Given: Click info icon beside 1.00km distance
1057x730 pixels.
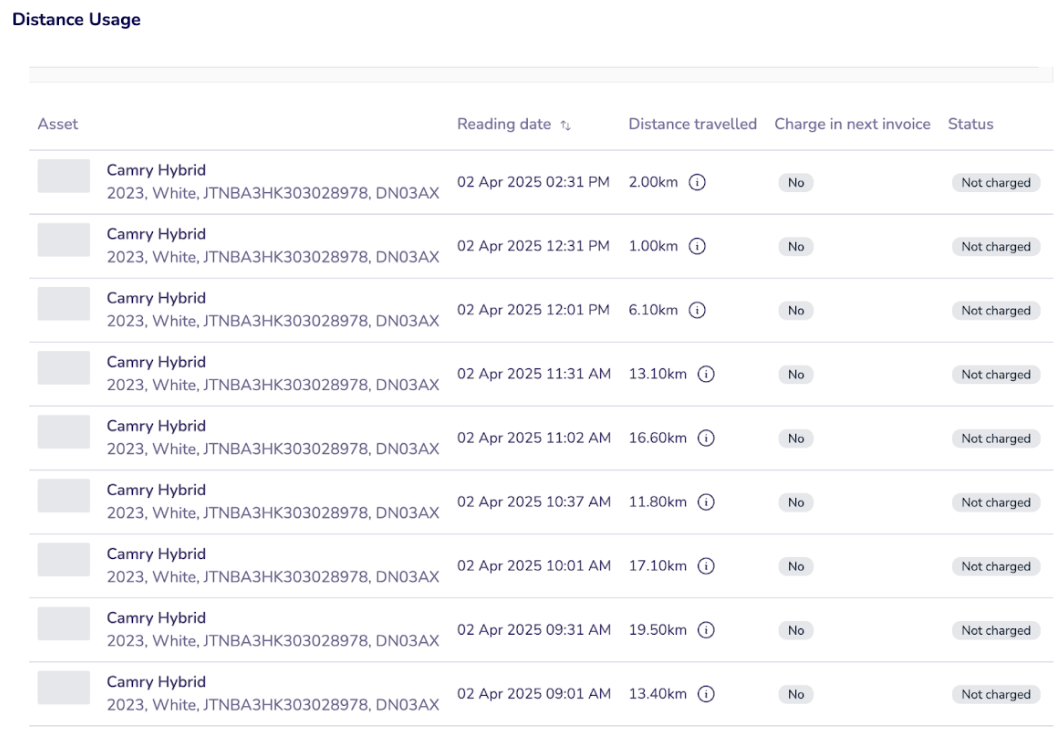Looking at the screenshot, I should click(x=698, y=246).
